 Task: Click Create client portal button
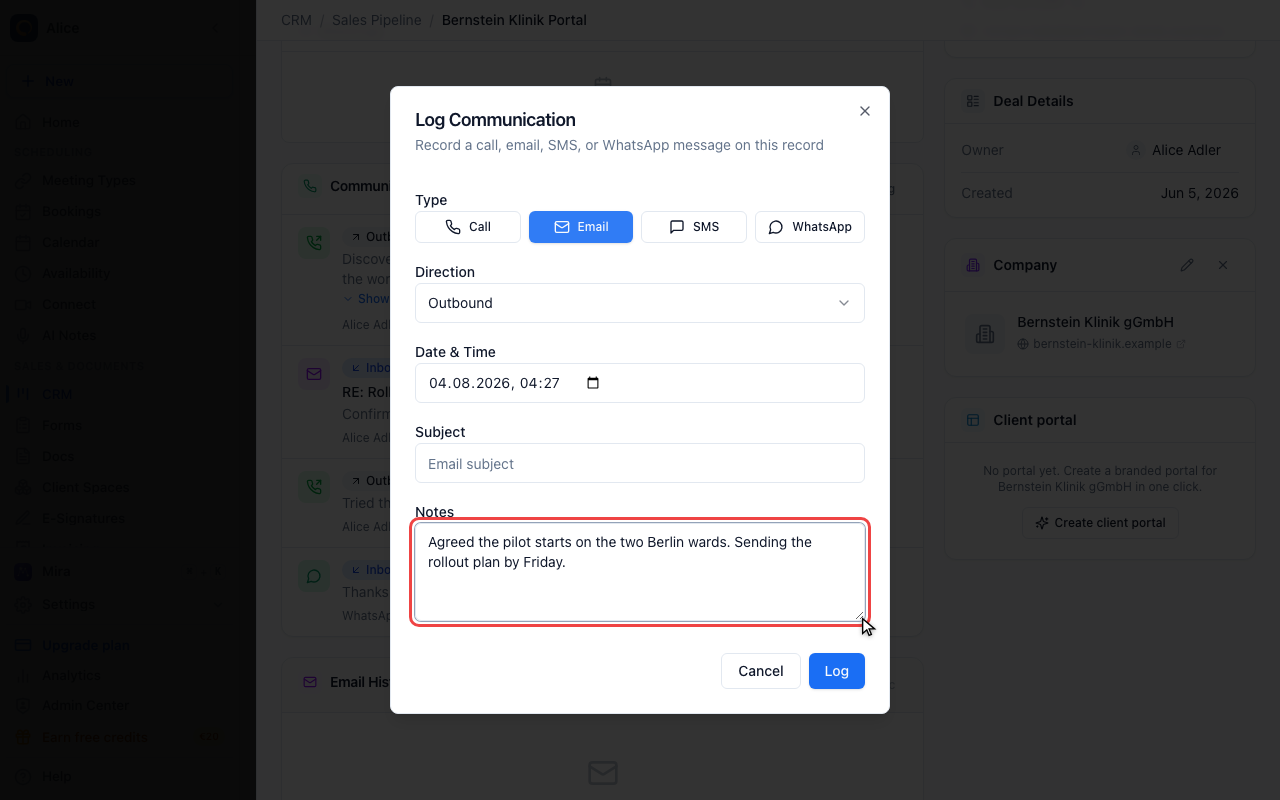[x=1101, y=523]
